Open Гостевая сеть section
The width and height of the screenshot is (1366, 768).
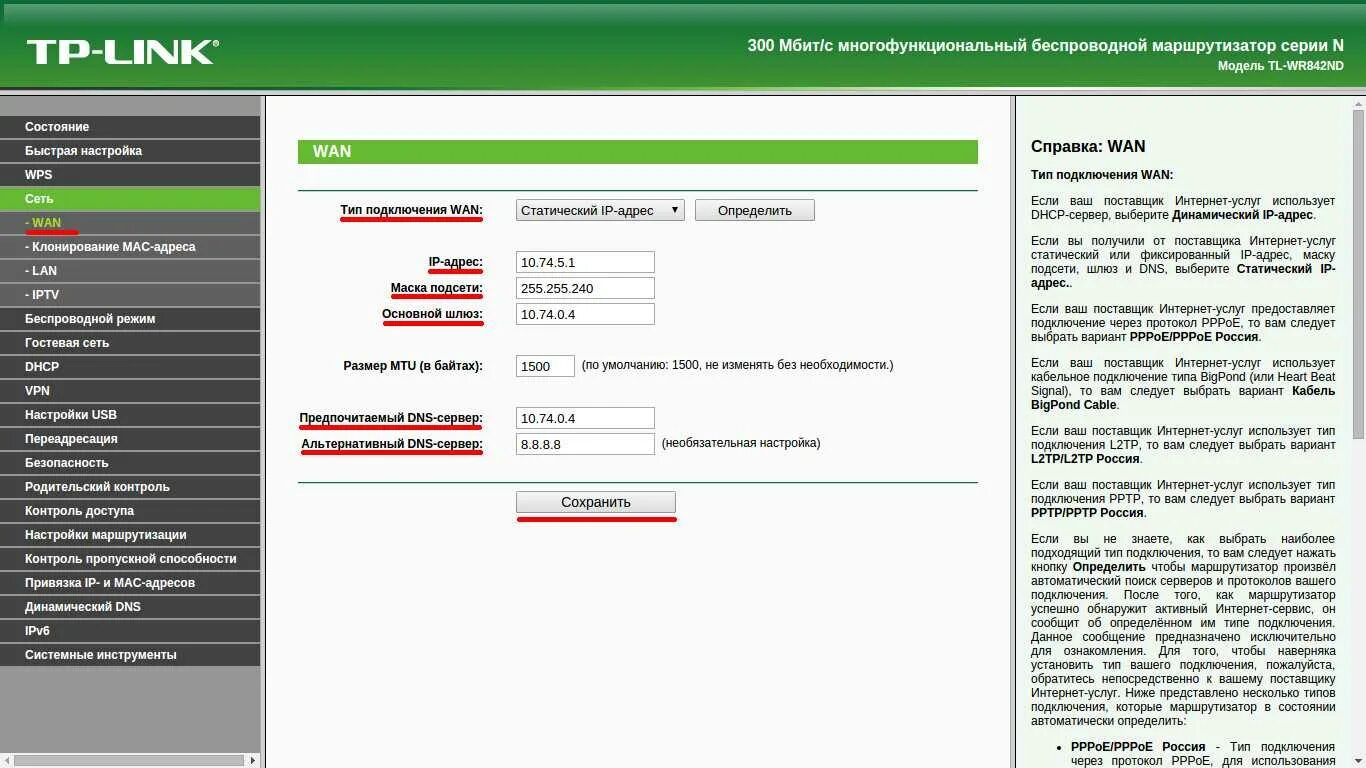point(130,343)
